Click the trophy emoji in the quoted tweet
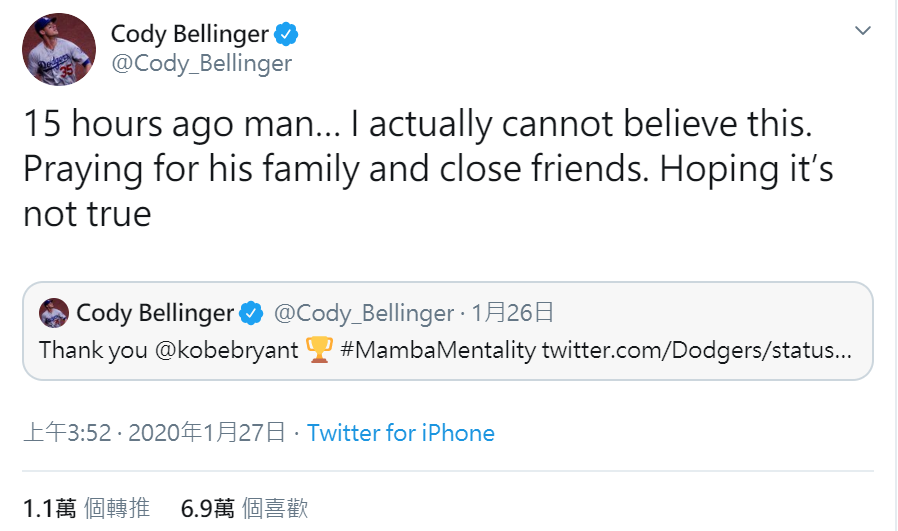 tap(319, 351)
